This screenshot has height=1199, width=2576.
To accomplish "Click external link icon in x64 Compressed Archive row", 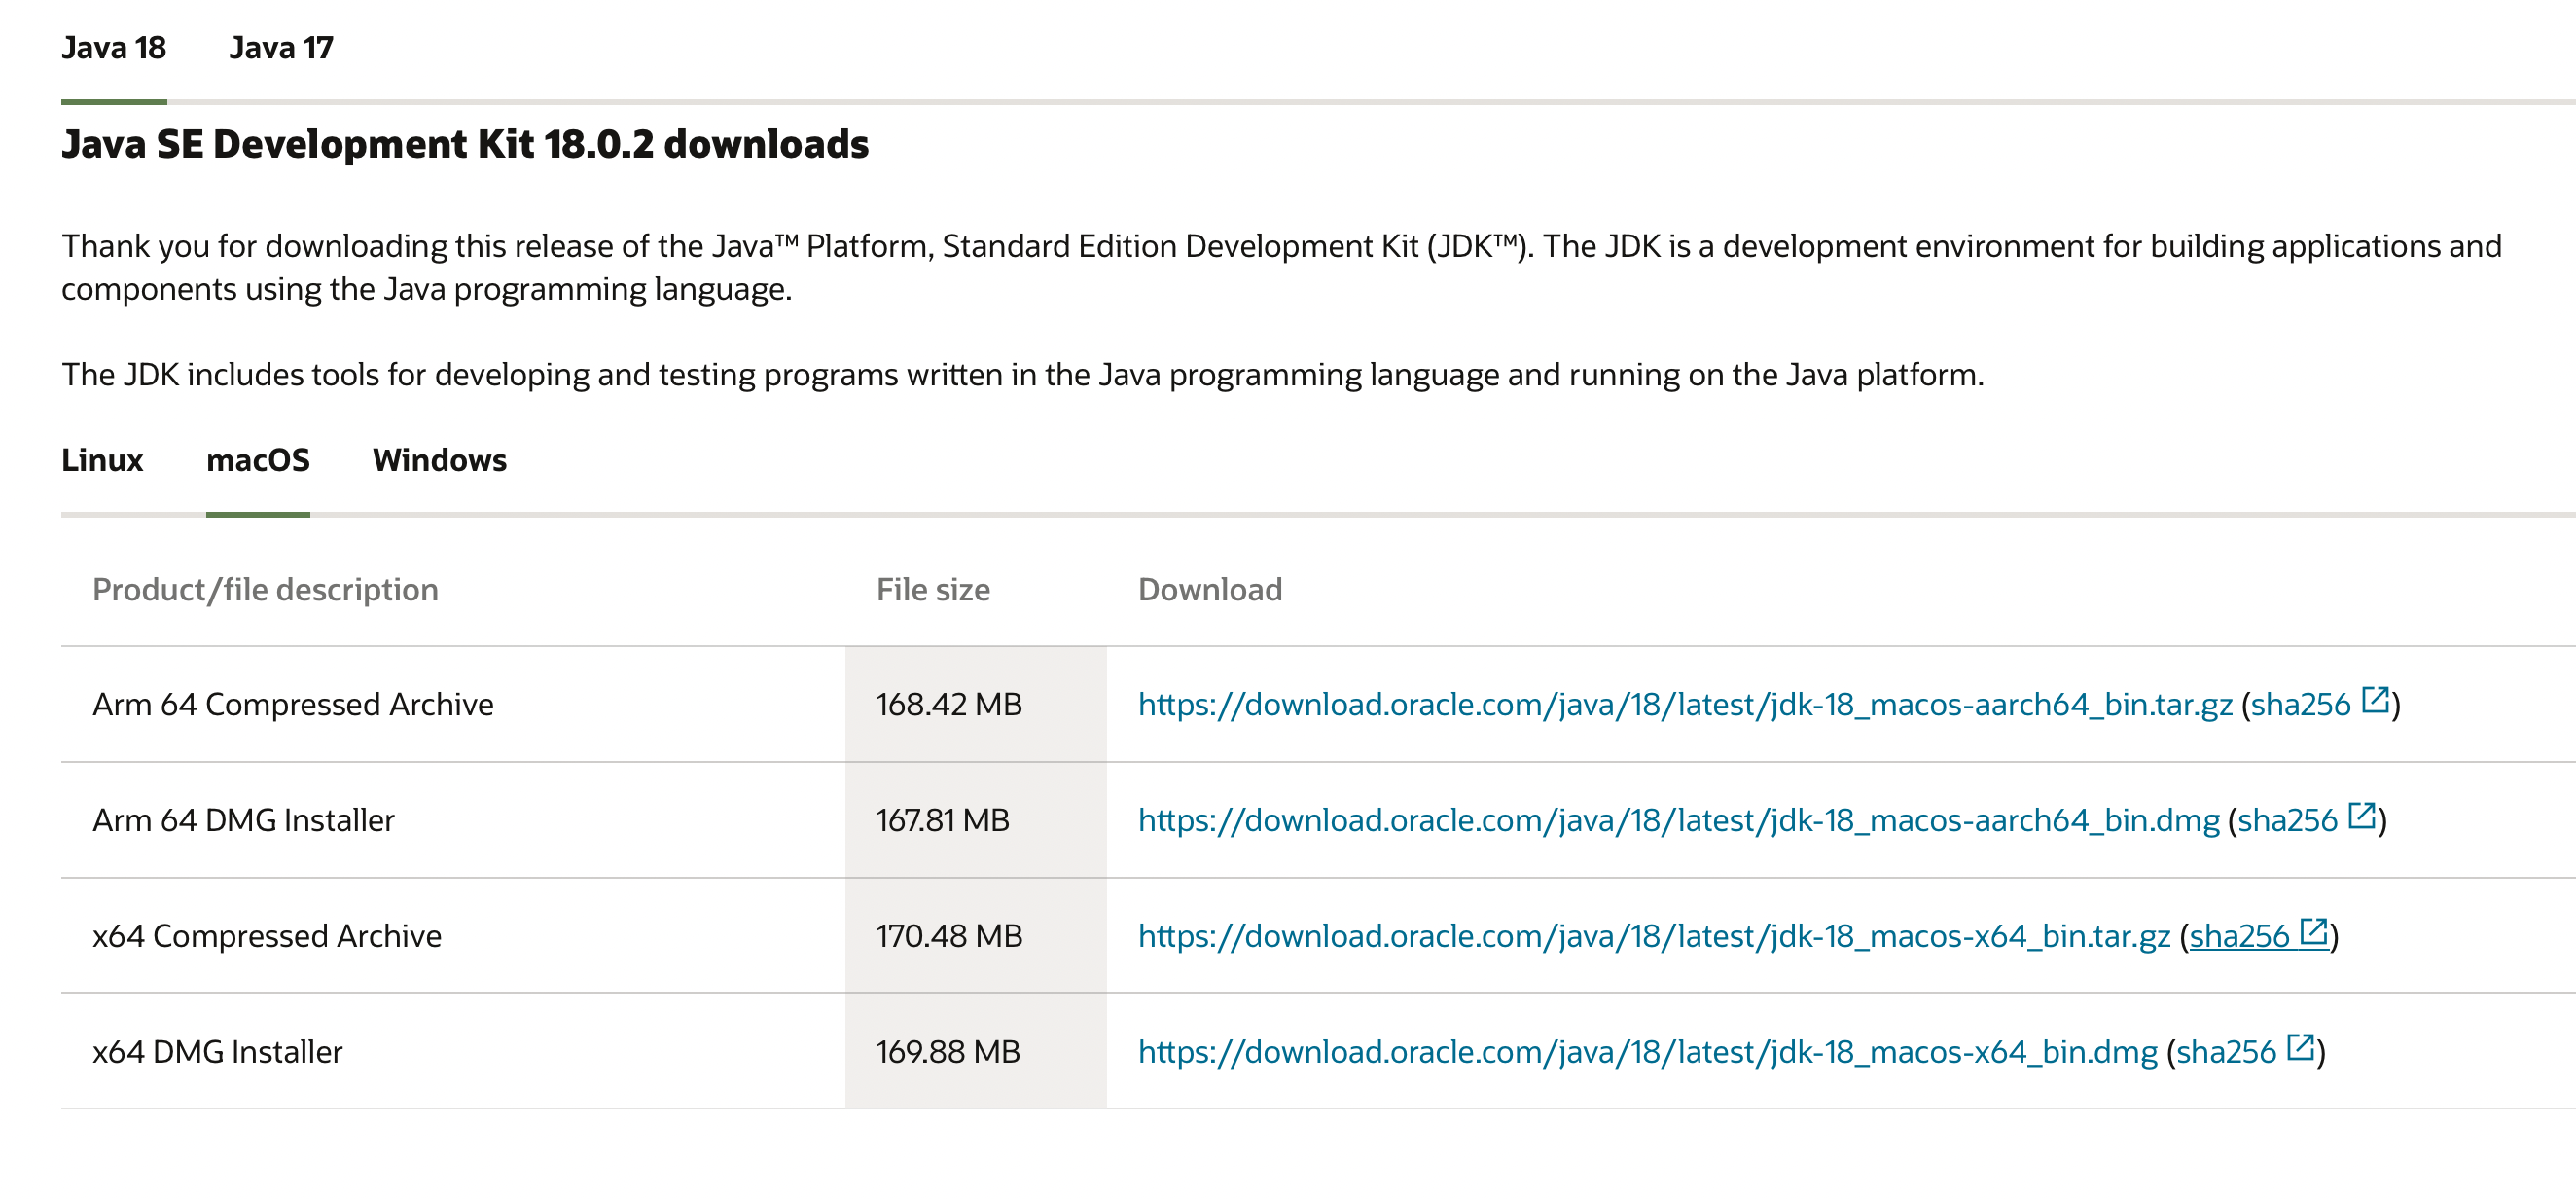I will (2314, 932).
